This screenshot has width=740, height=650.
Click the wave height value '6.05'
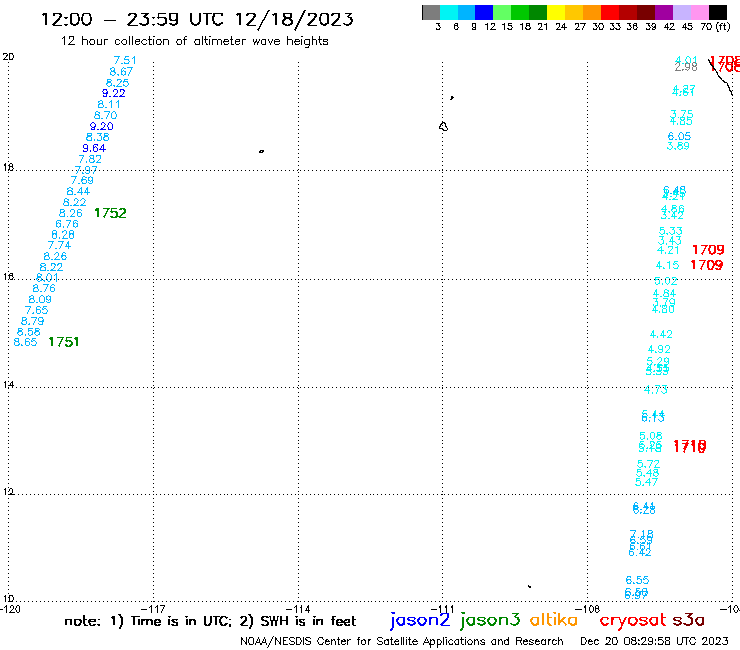679,136
